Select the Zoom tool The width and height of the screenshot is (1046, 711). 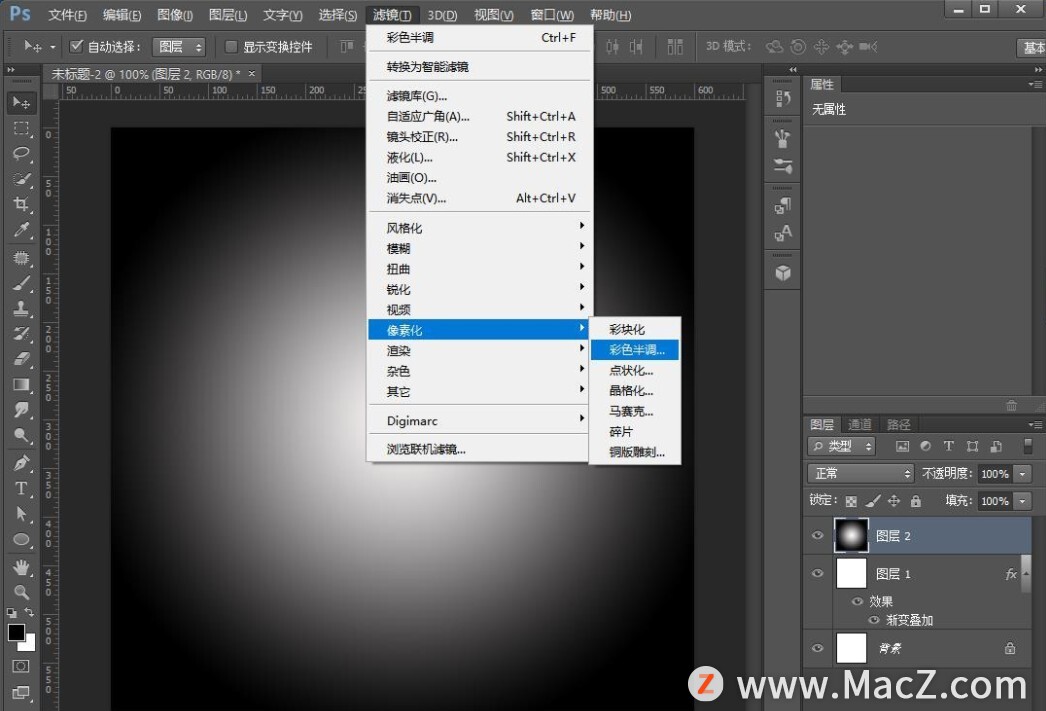coord(21,592)
